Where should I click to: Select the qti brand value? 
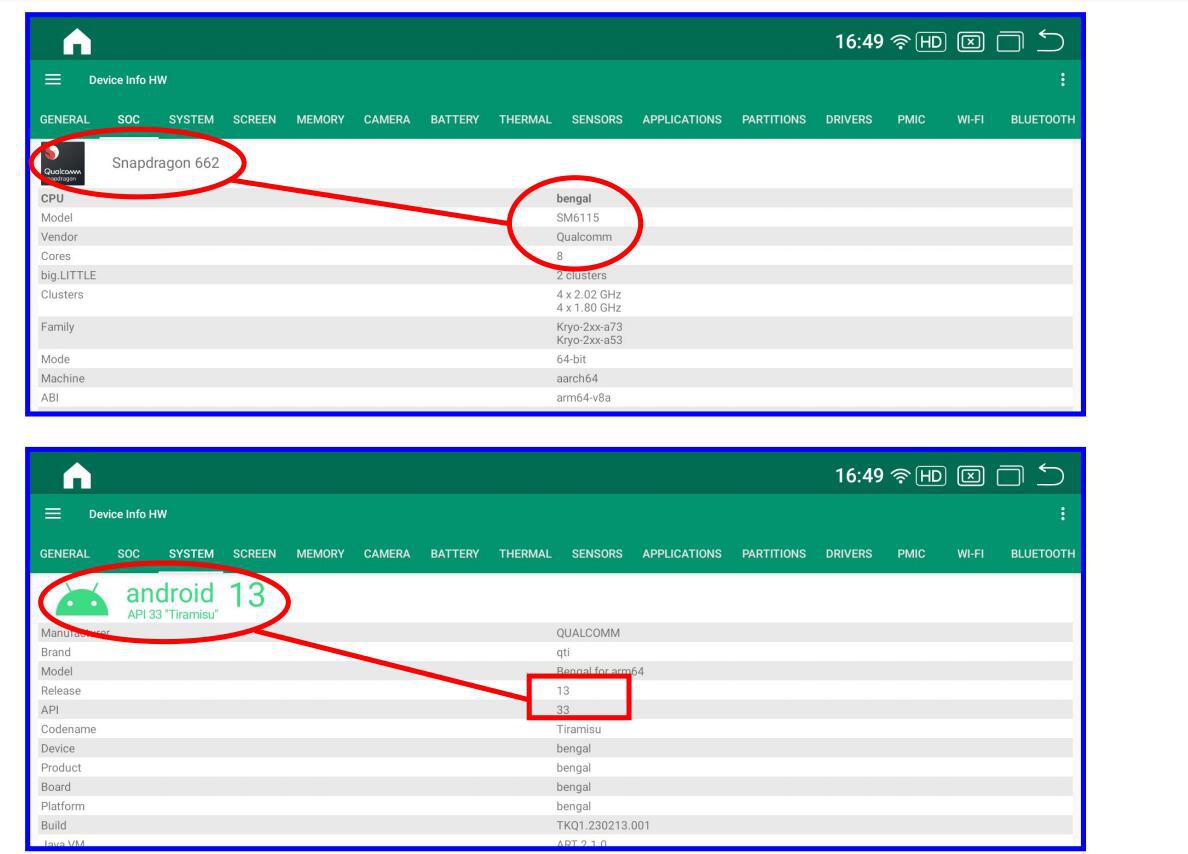point(563,652)
